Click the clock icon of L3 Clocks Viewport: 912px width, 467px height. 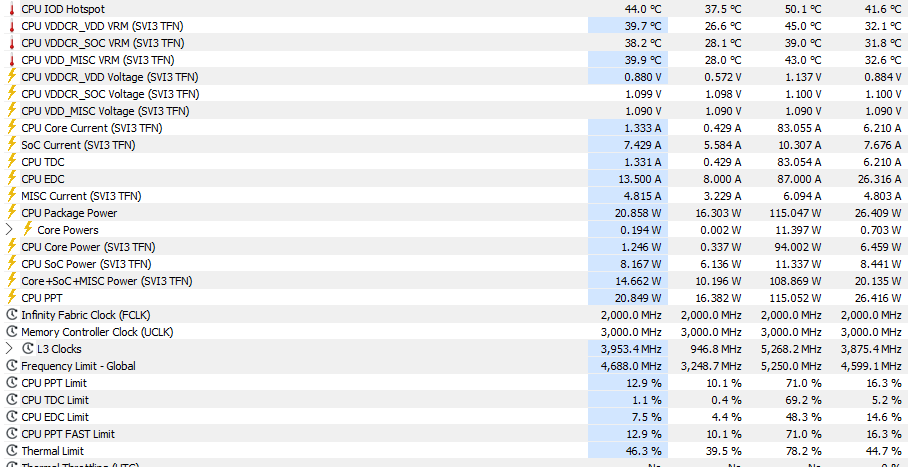coord(28,349)
